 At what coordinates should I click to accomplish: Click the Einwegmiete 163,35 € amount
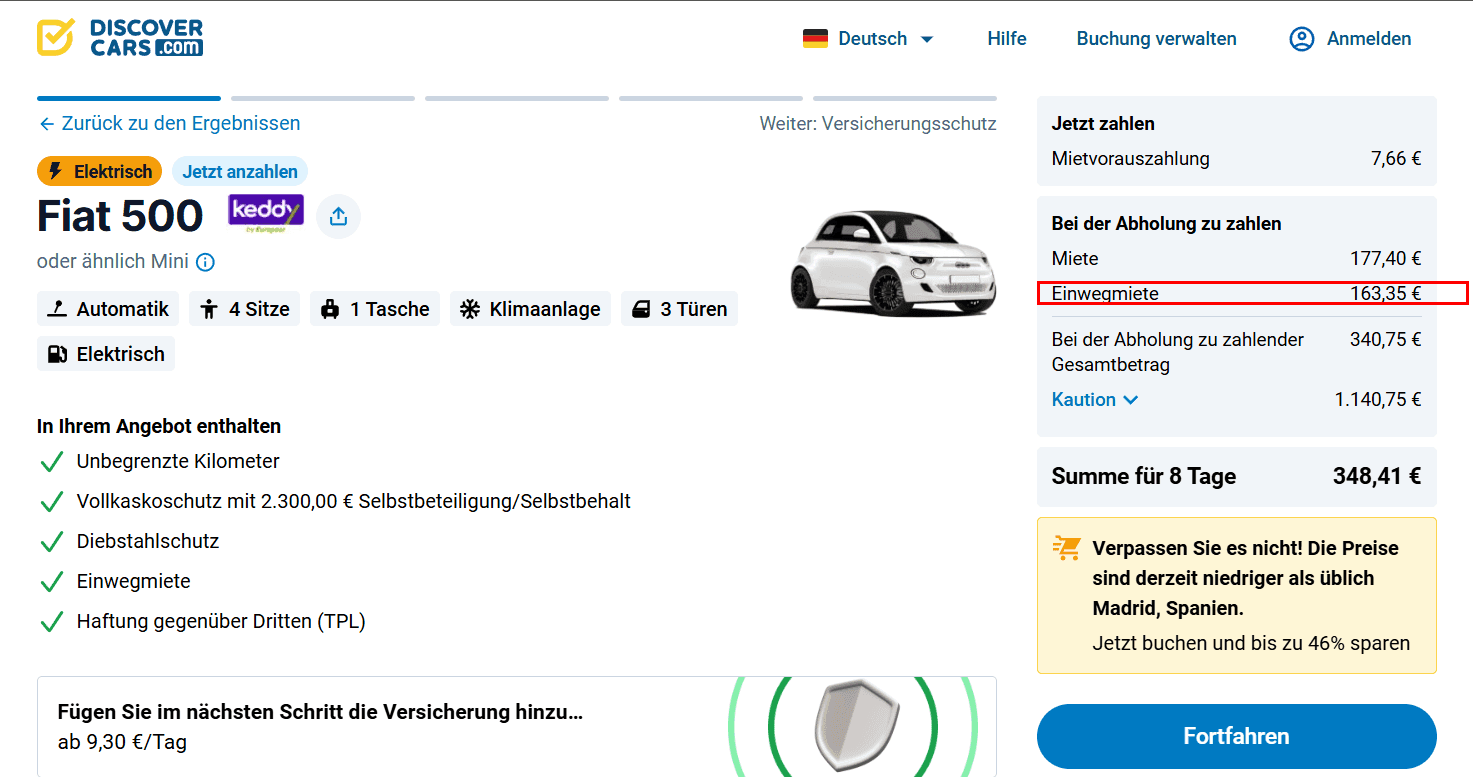[1386, 293]
